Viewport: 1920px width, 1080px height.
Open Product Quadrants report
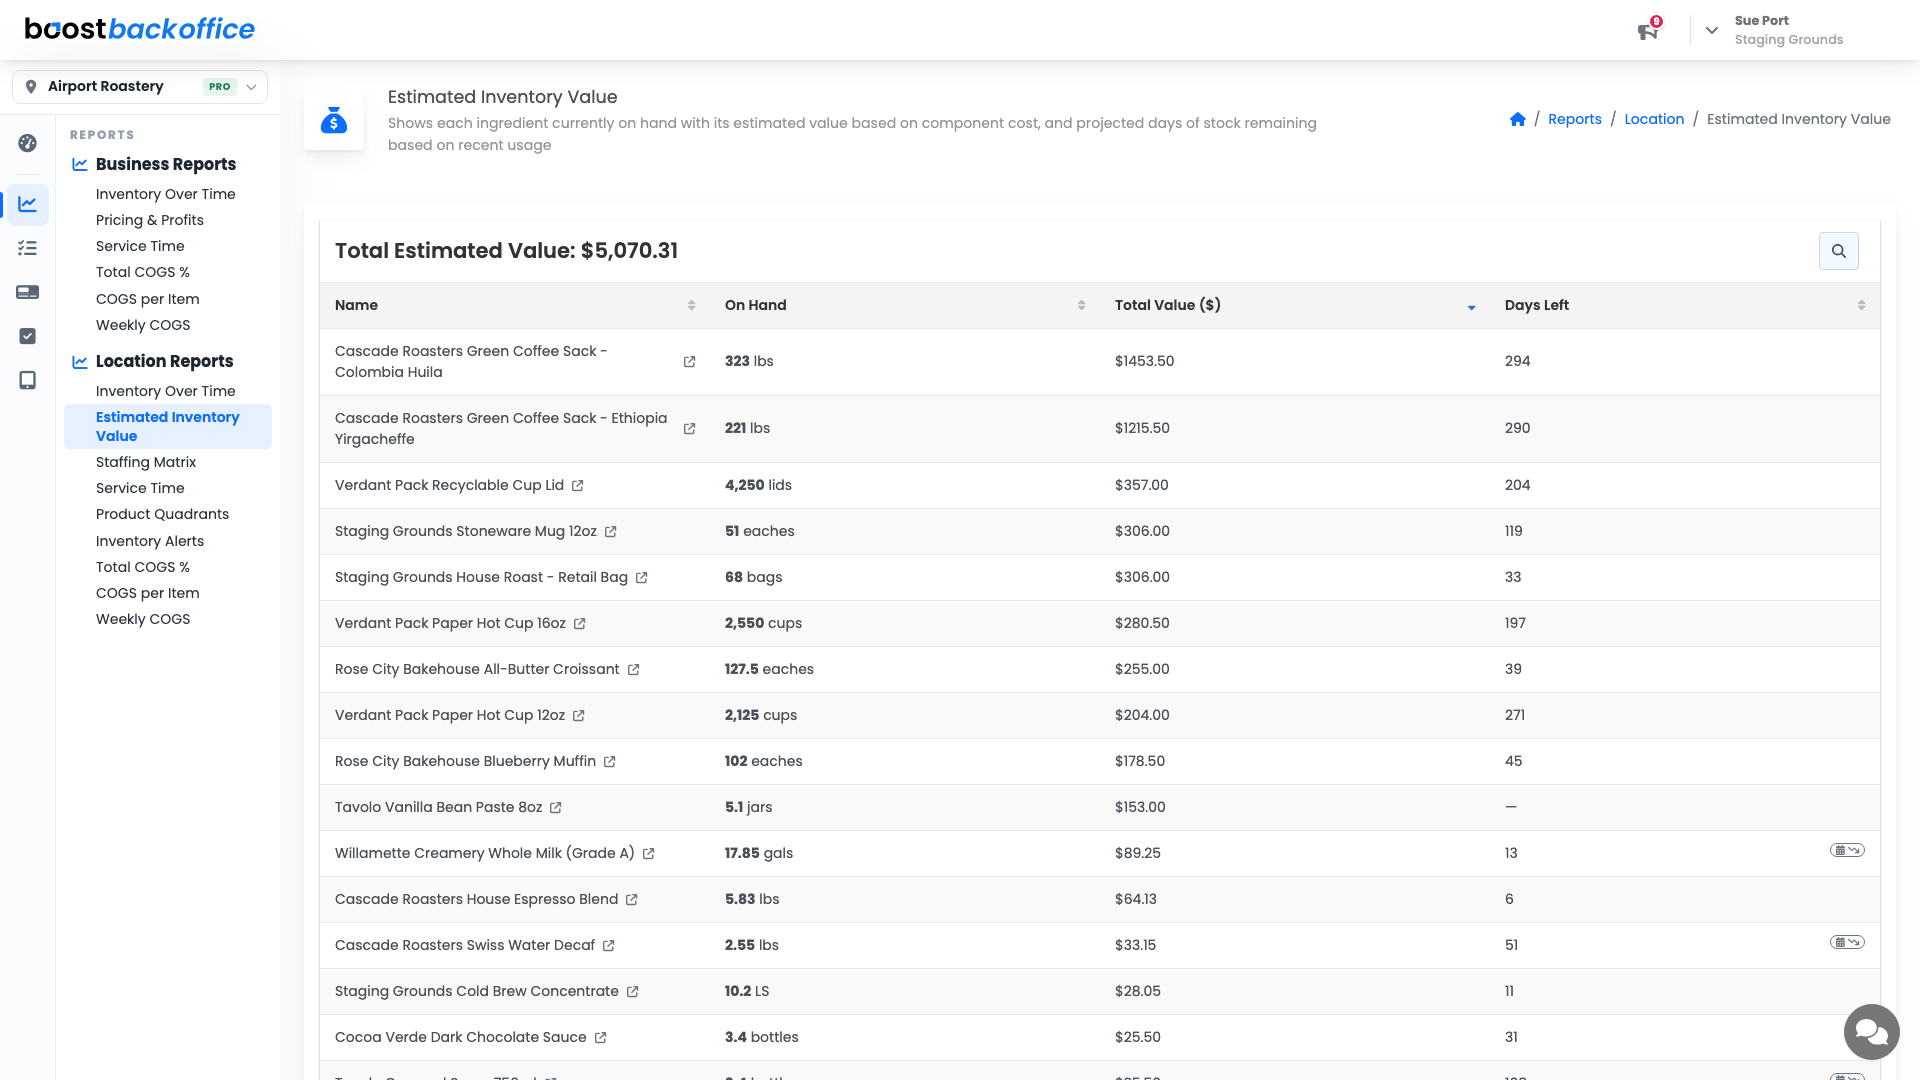click(x=162, y=514)
